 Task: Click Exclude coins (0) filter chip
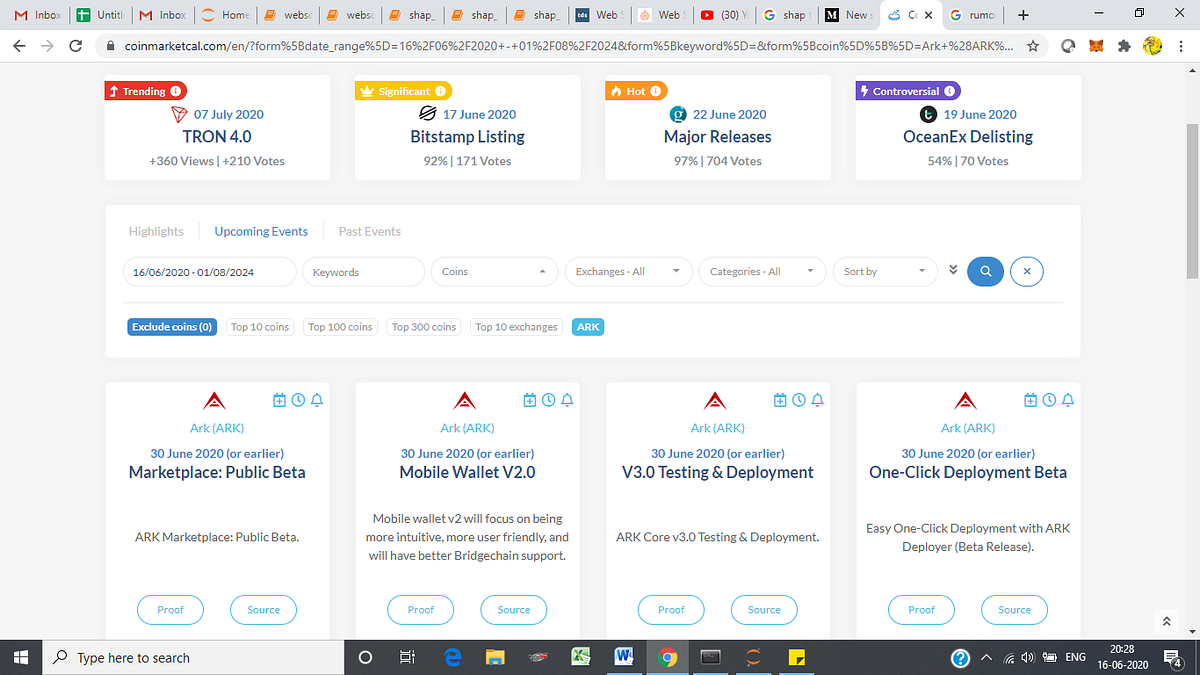pos(172,326)
